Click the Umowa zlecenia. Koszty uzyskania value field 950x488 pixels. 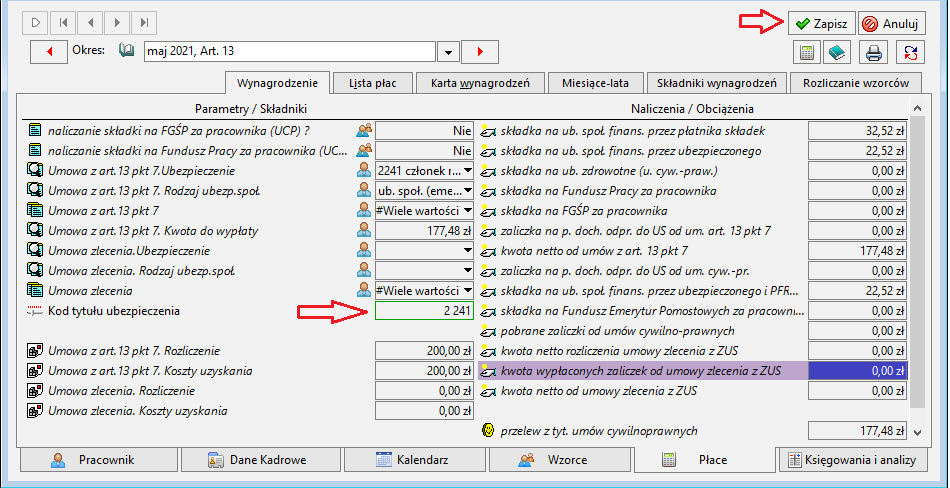[x=424, y=411]
